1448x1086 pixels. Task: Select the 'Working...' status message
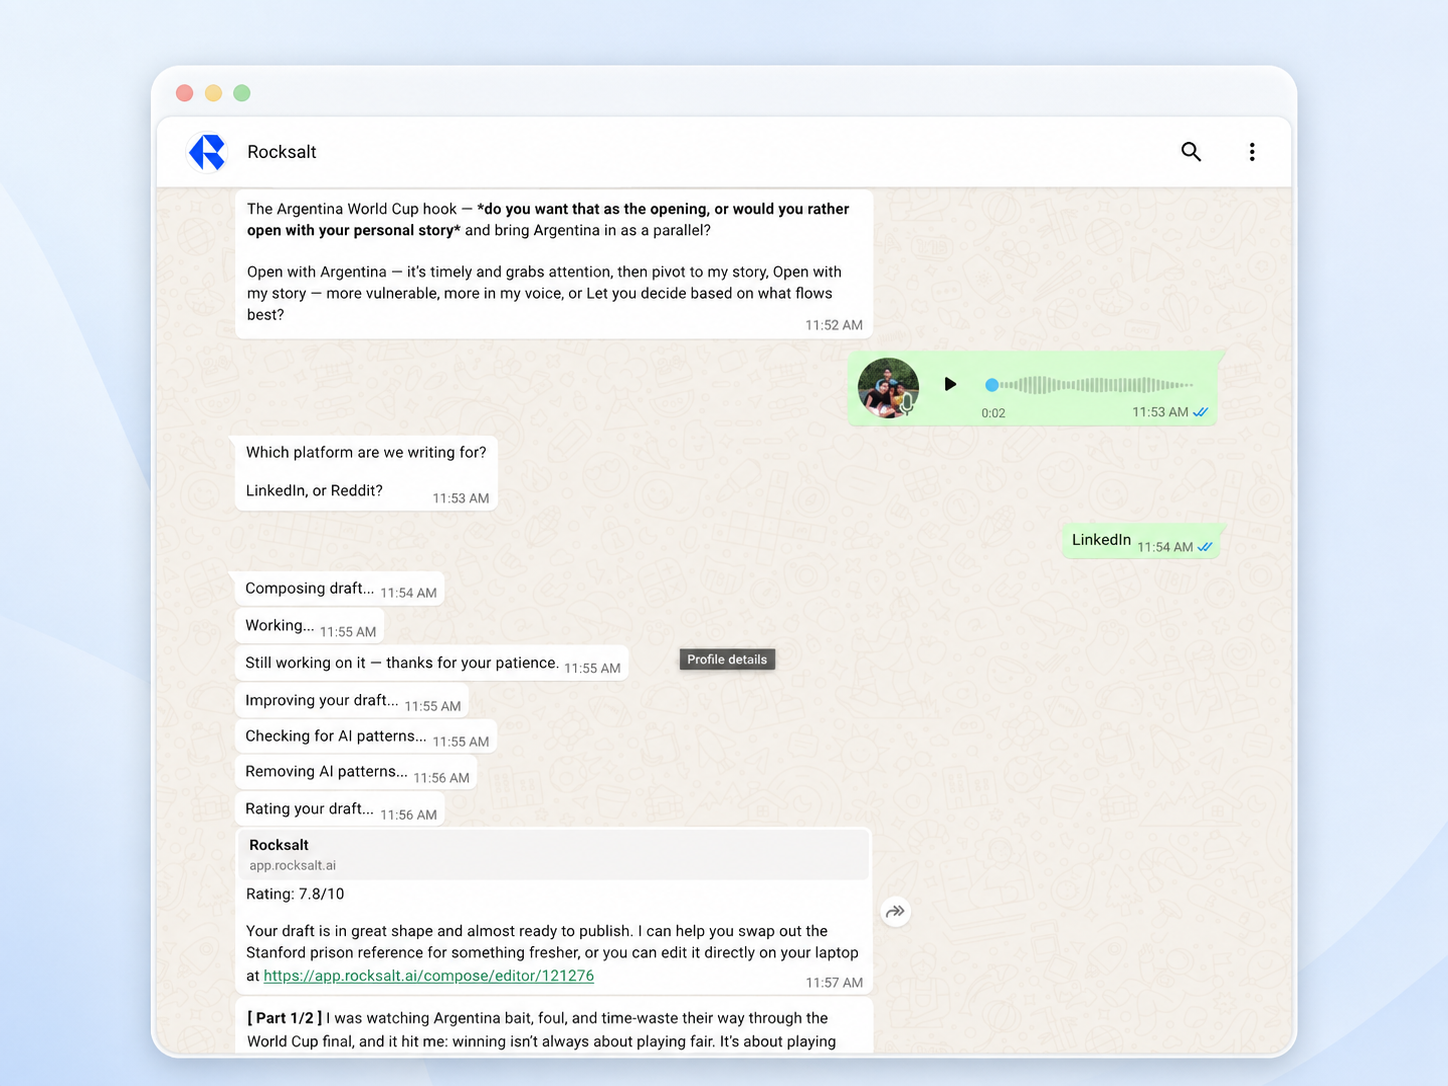click(310, 626)
